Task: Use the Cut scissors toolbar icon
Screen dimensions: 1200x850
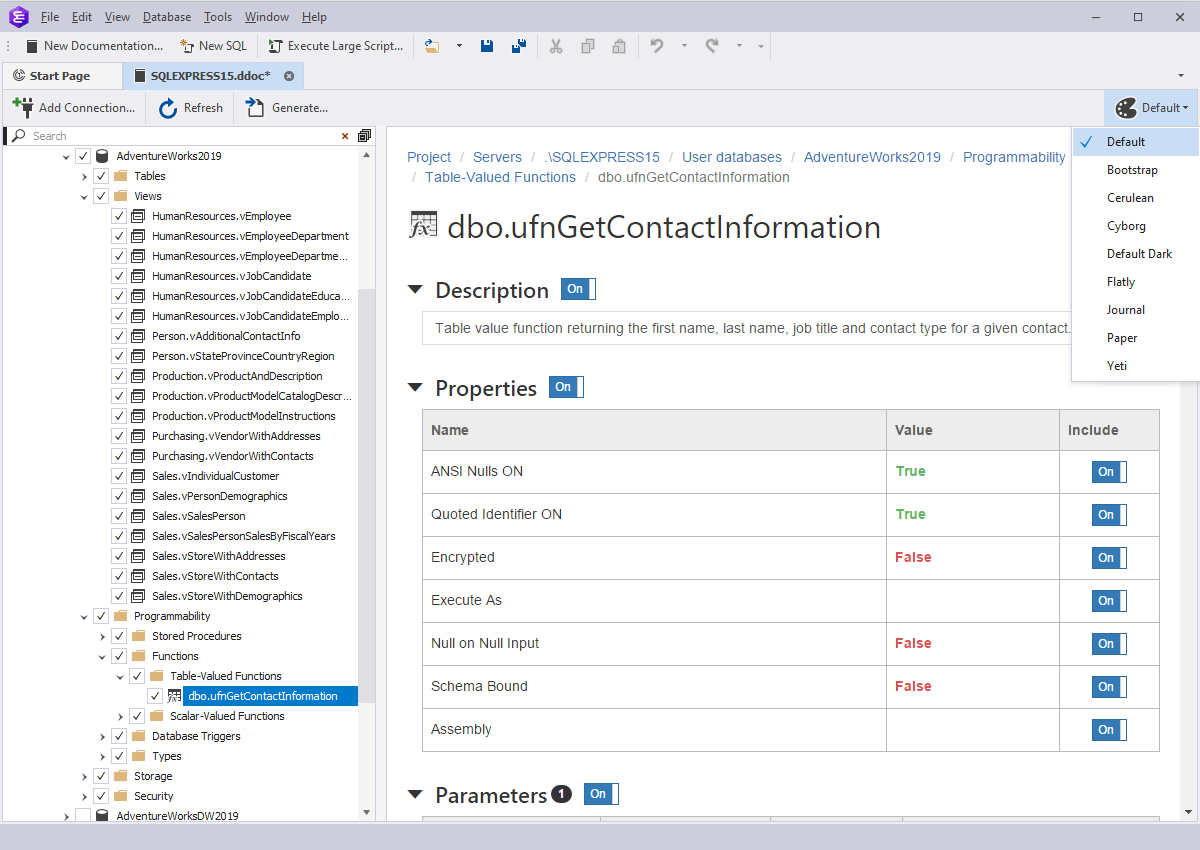Action: tap(556, 46)
